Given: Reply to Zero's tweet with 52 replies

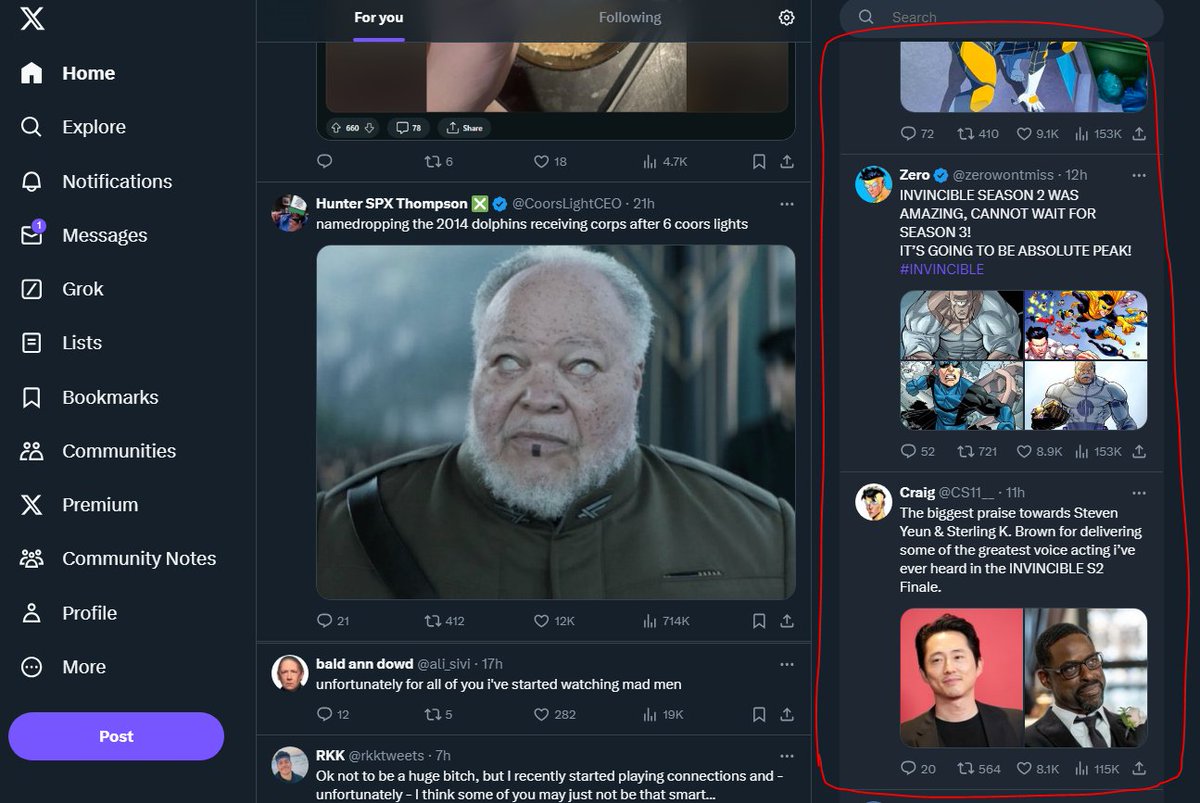Looking at the screenshot, I should coord(918,451).
